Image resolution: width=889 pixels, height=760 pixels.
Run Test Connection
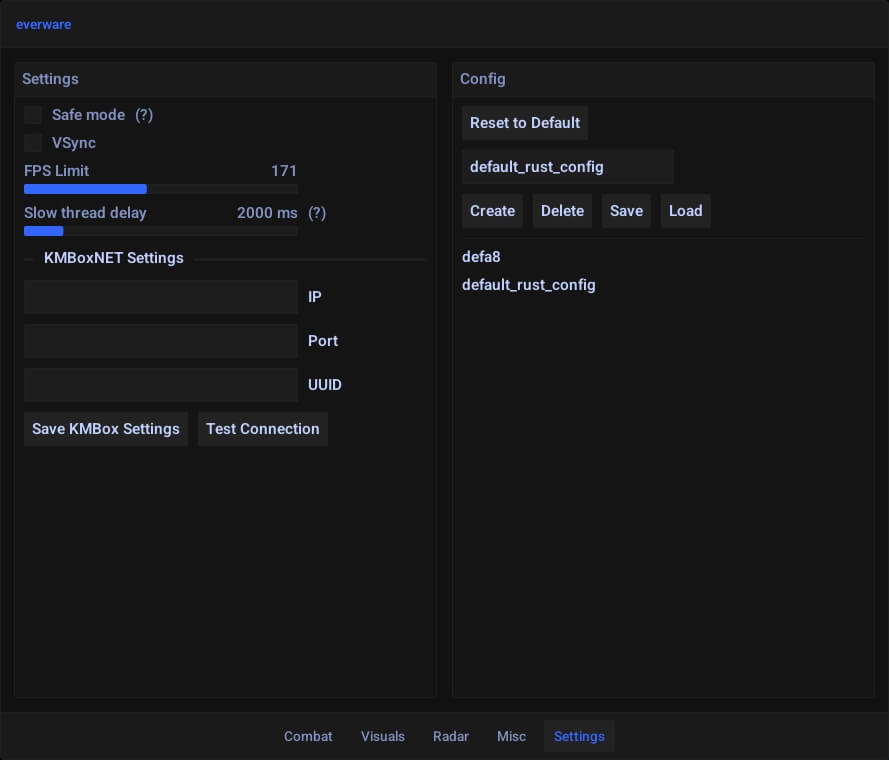pyautogui.click(x=262, y=429)
